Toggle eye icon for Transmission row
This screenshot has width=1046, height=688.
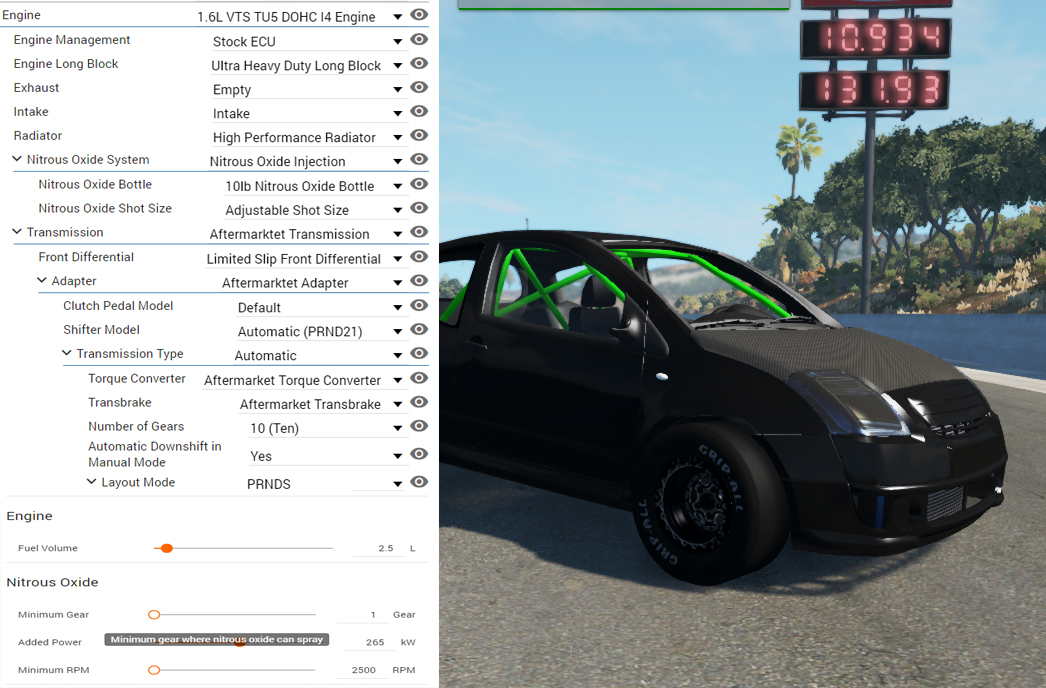pos(419,232)
